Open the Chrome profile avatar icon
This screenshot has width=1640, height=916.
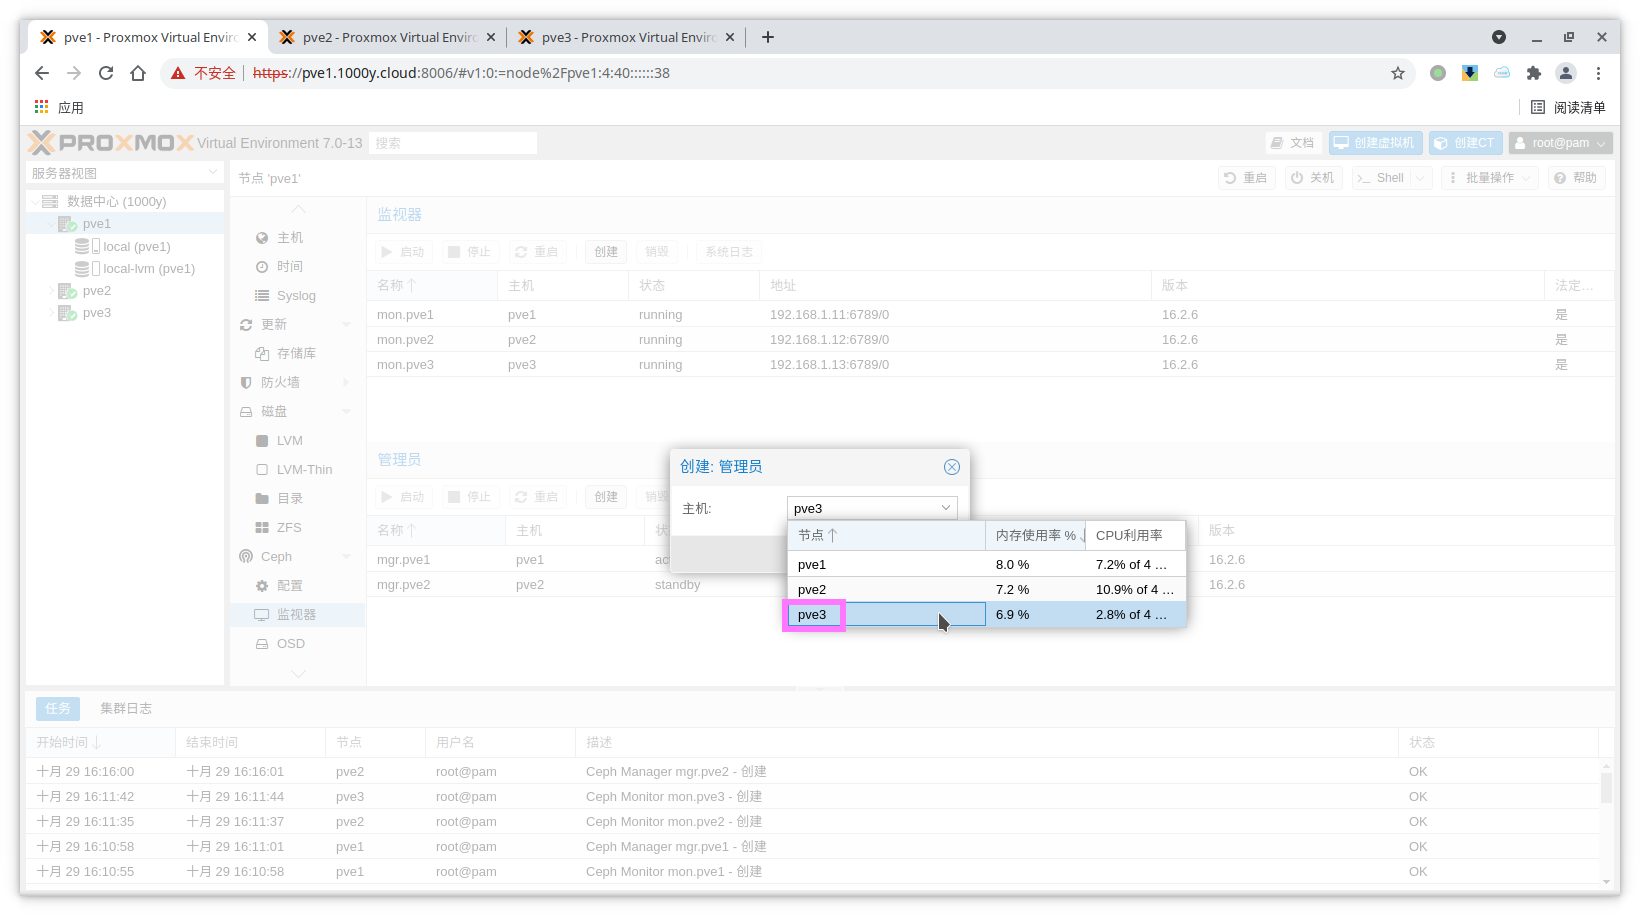[x=1566, y=73]
